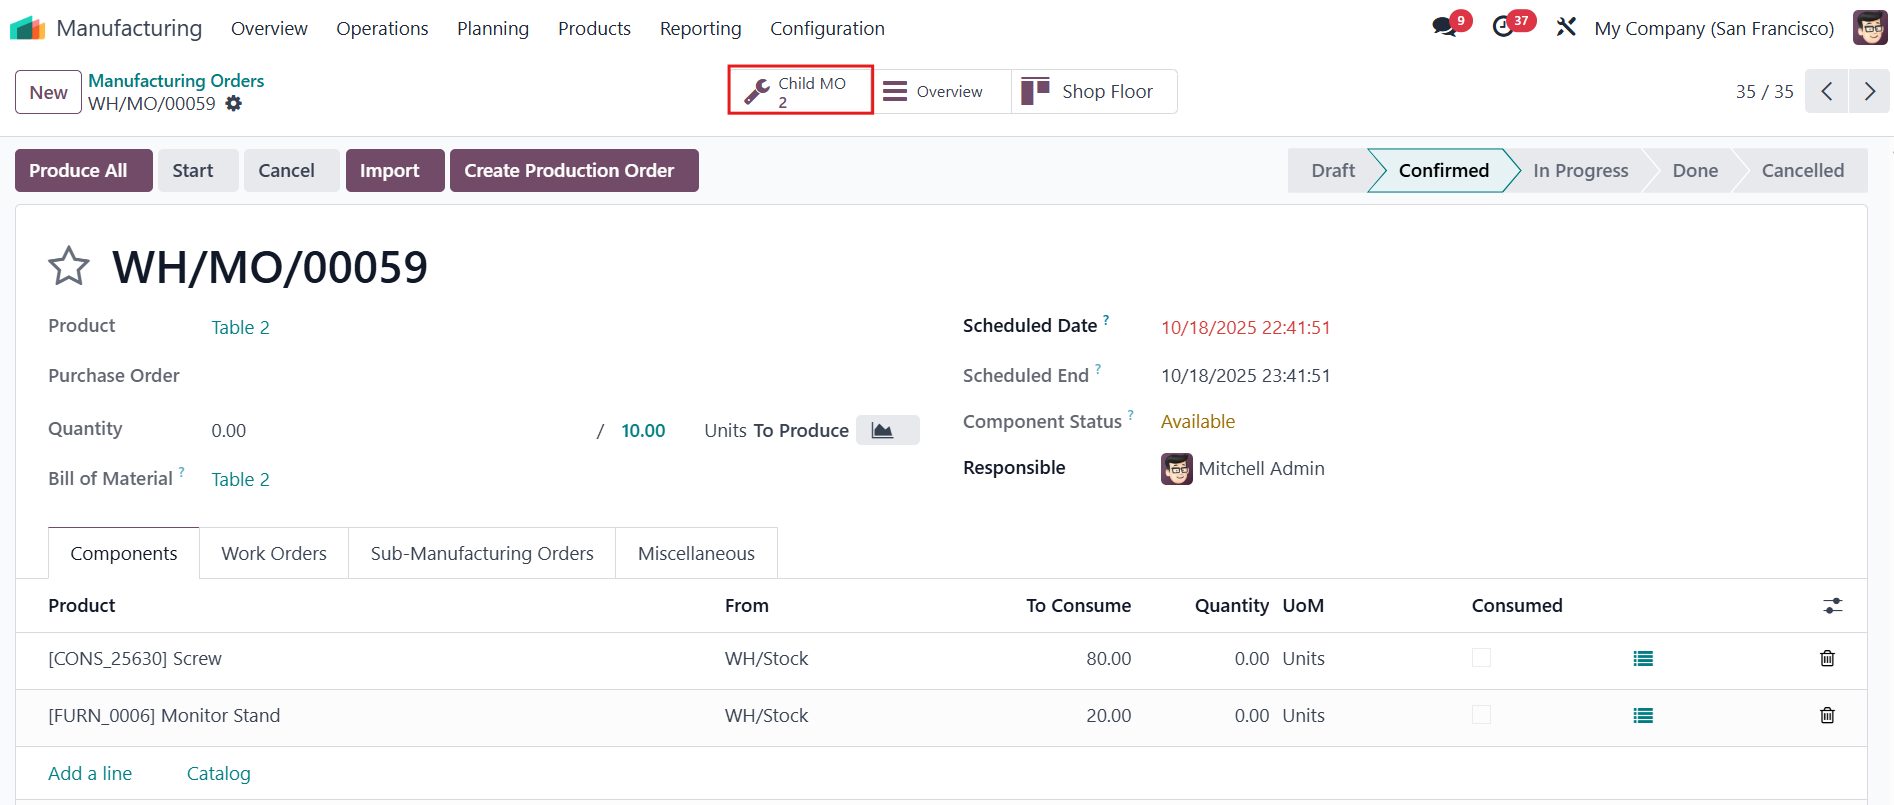Expand the My Company (San Francisco) switcher
The image size is (1894, 805).
click(x=1713, y=29)
